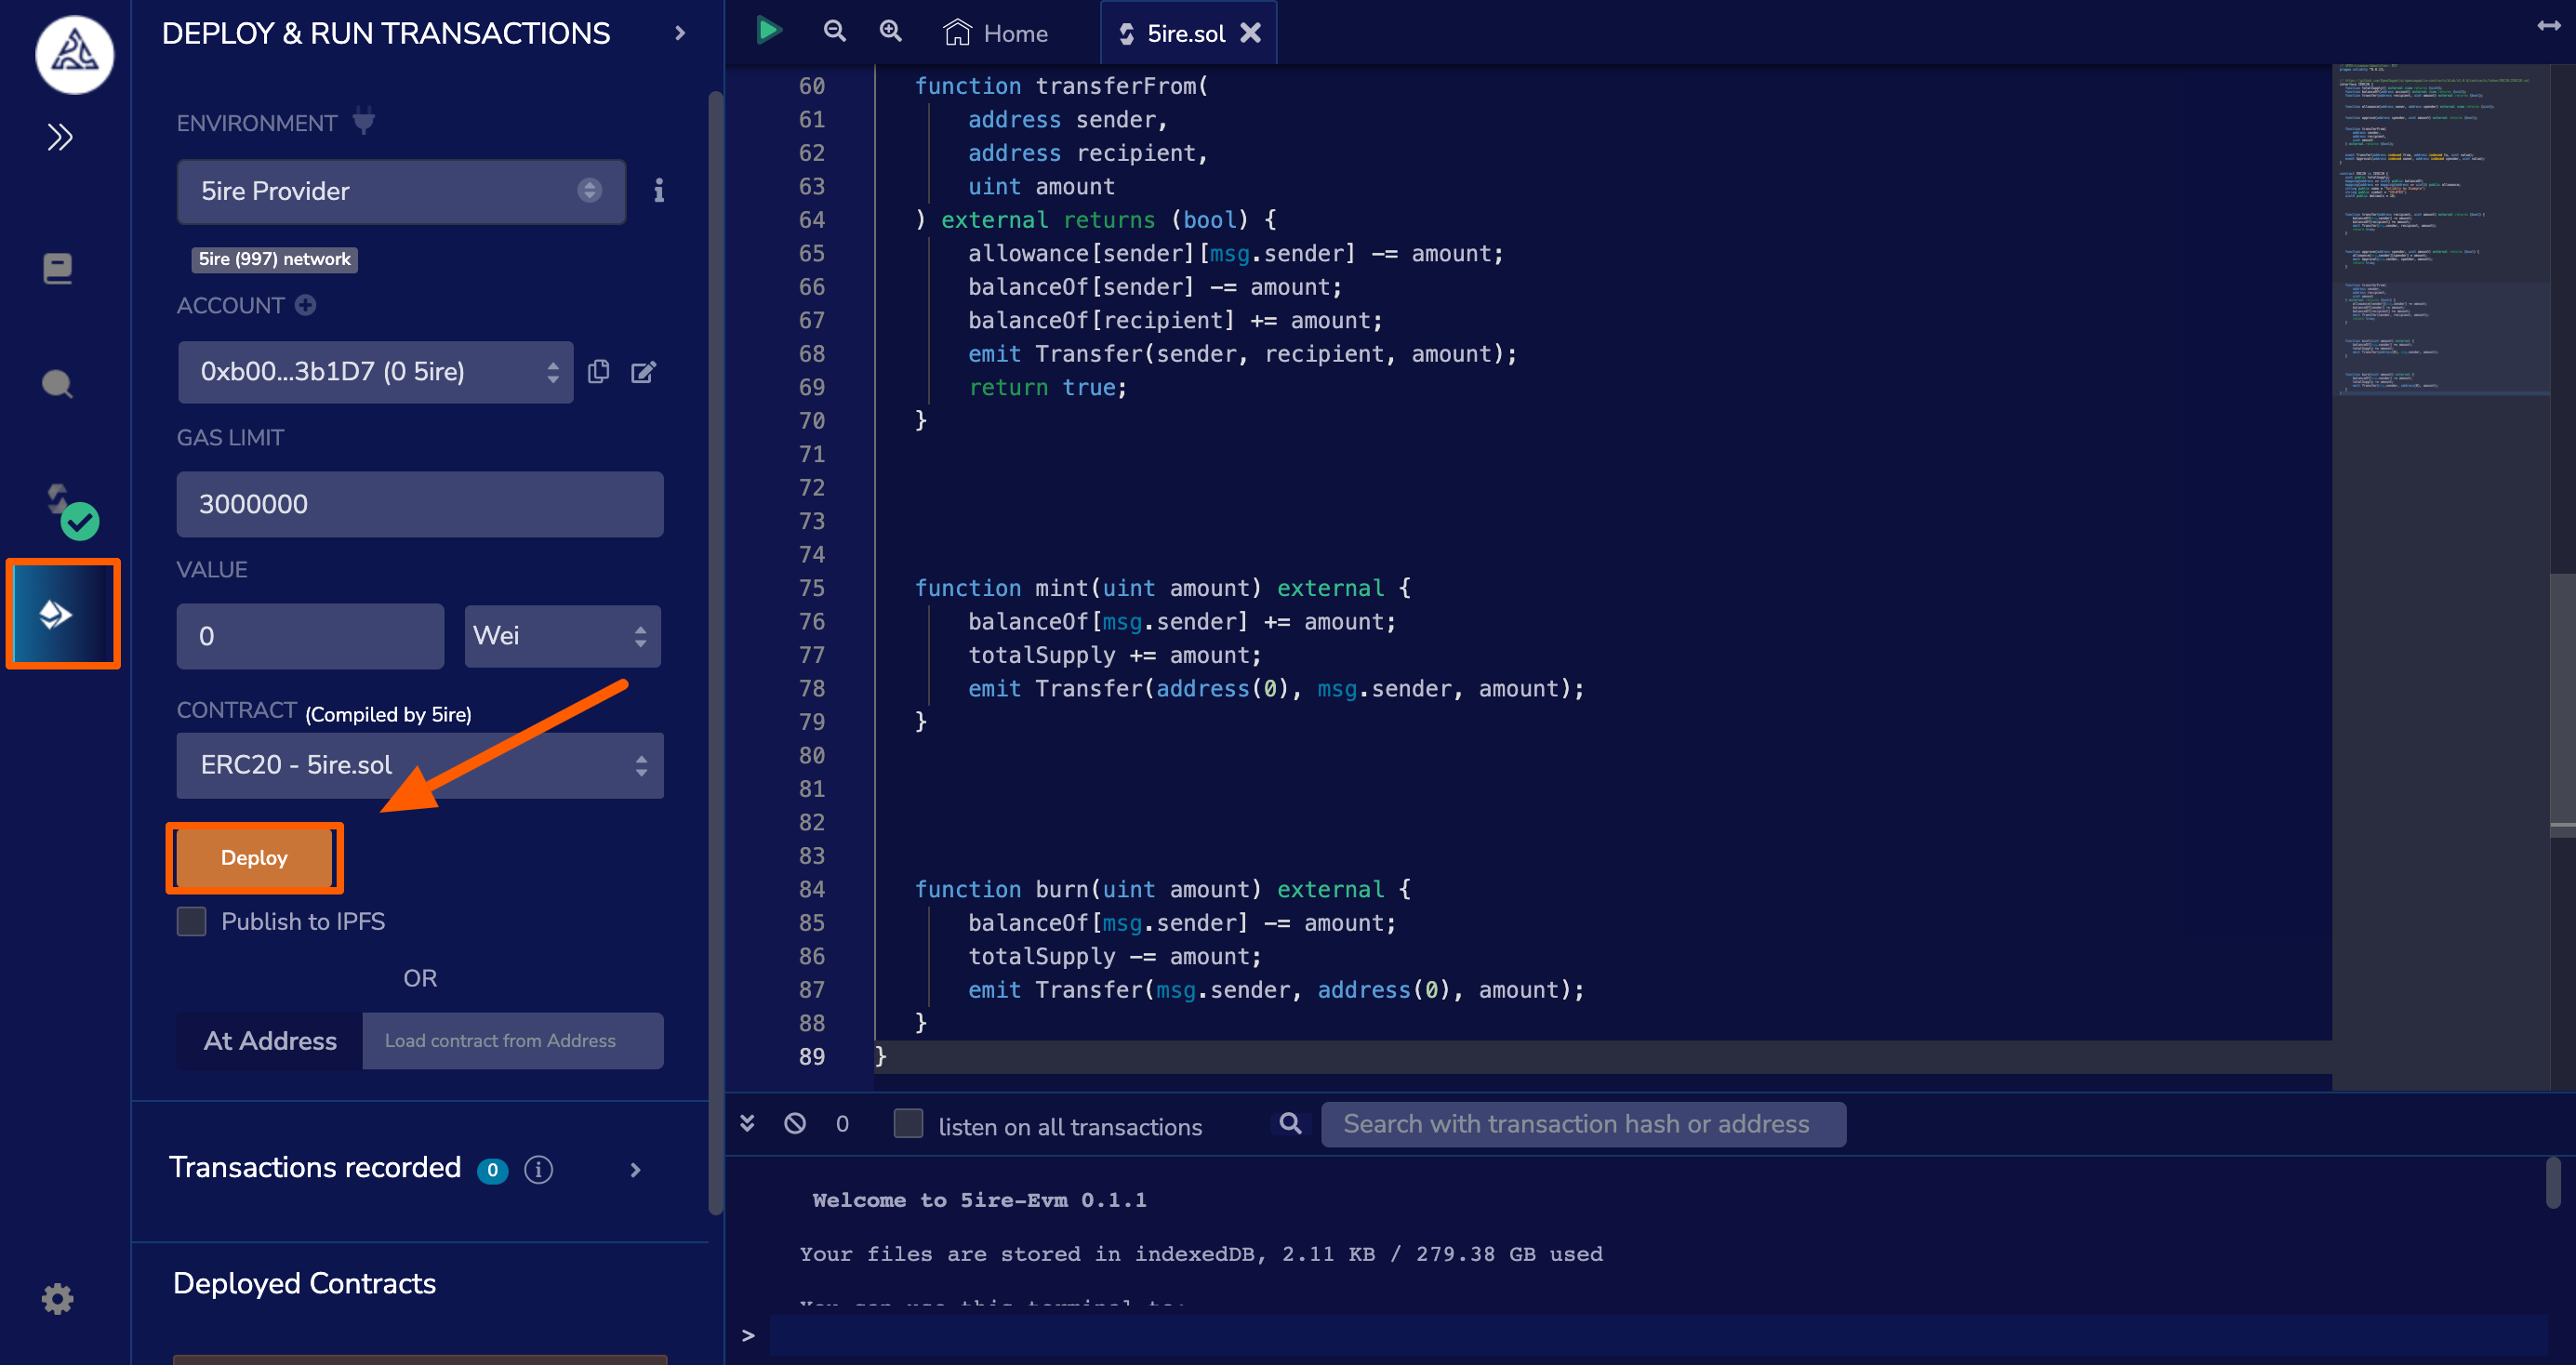Click the pending transactions count 0
2576x1365 pixels.
pyautogui.click(x=842, y=1124)
